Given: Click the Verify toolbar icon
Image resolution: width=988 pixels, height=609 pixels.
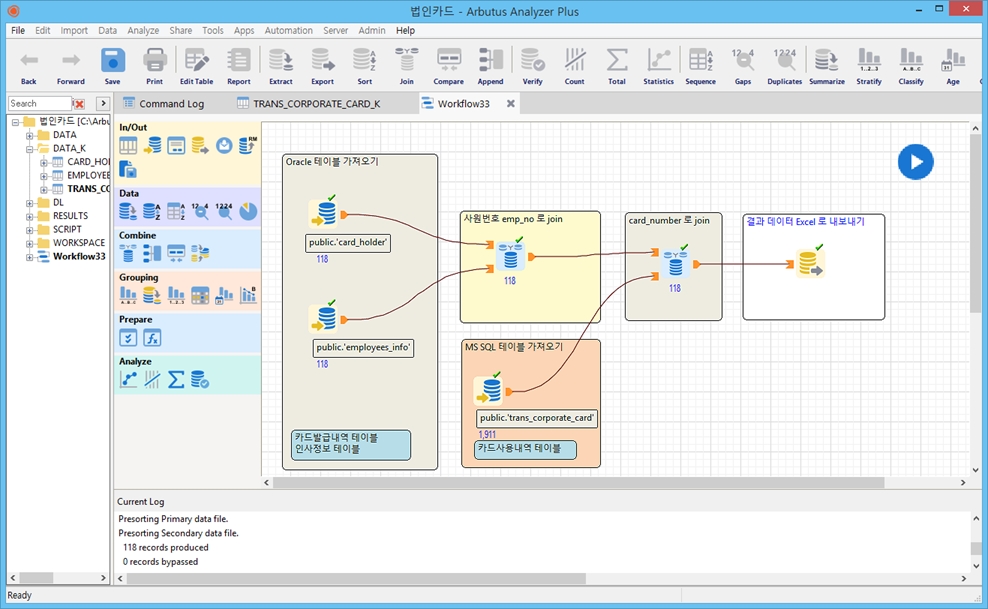Looking at the screenshot, I should (x=532, y=61).
